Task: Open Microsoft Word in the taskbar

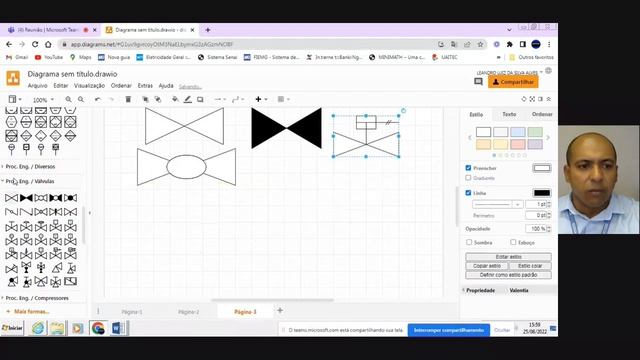Action: (x=118, y=328)
